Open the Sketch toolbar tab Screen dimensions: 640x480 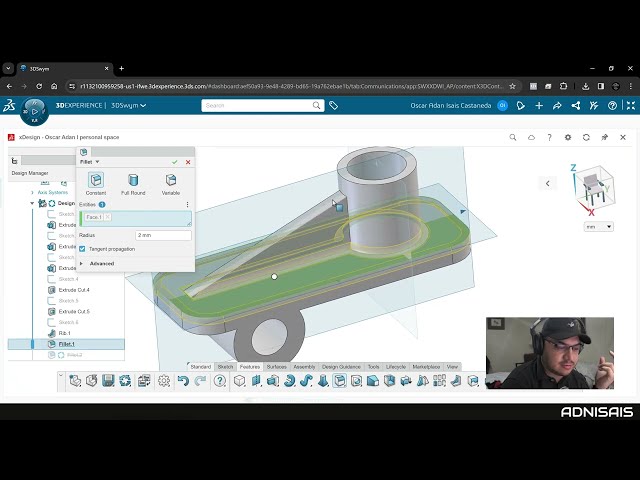[x=225, y=367]
